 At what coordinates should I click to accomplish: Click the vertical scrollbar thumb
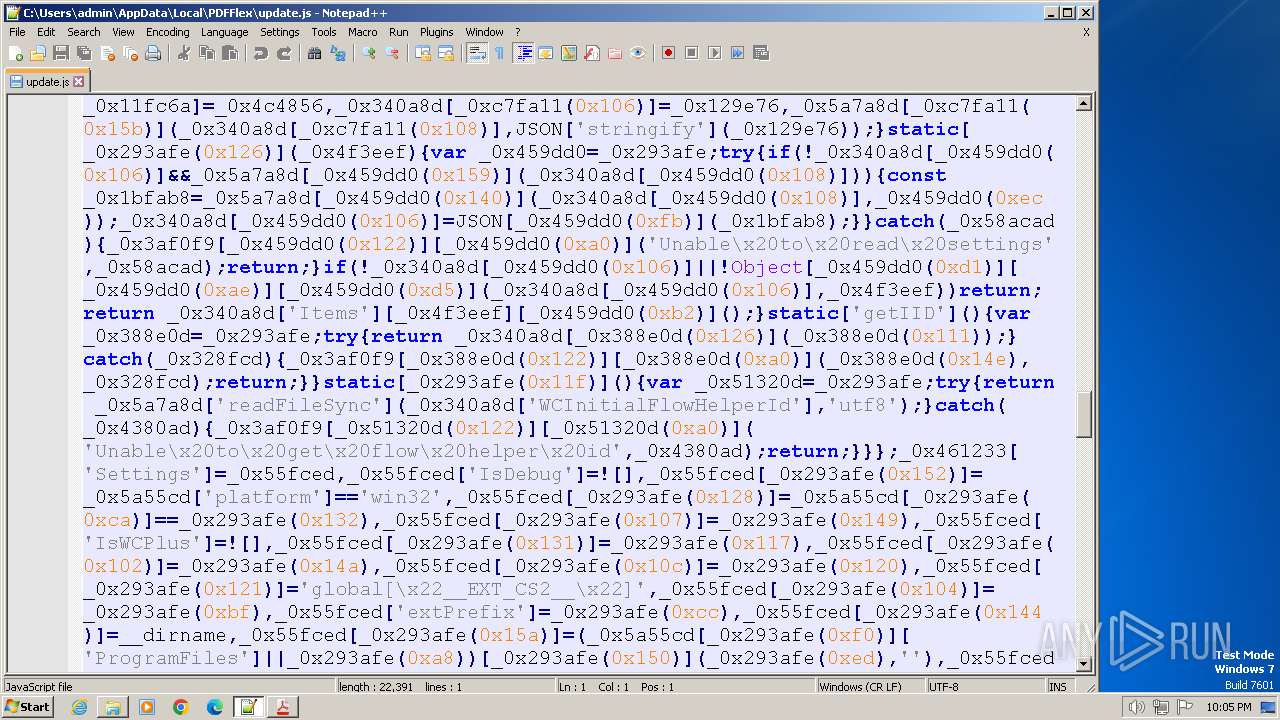(x=1084, y=414)
